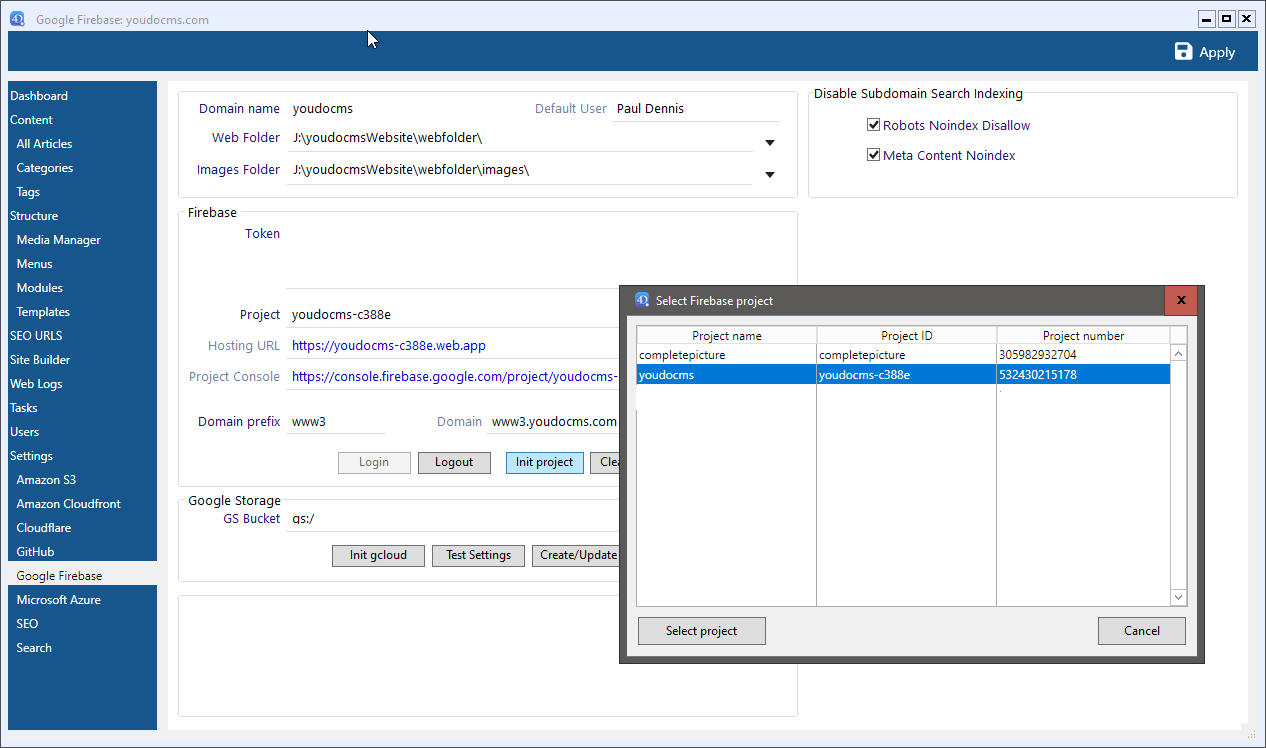Open Tasks in the sidebar
Screen dimensions: 1266x748
tap(24, 408)
